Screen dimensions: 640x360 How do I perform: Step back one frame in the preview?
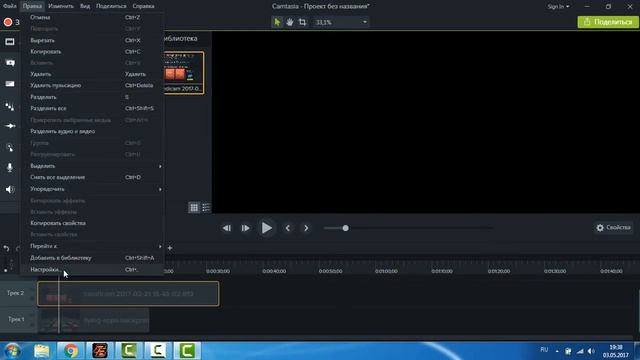click(x=227, y=228)
